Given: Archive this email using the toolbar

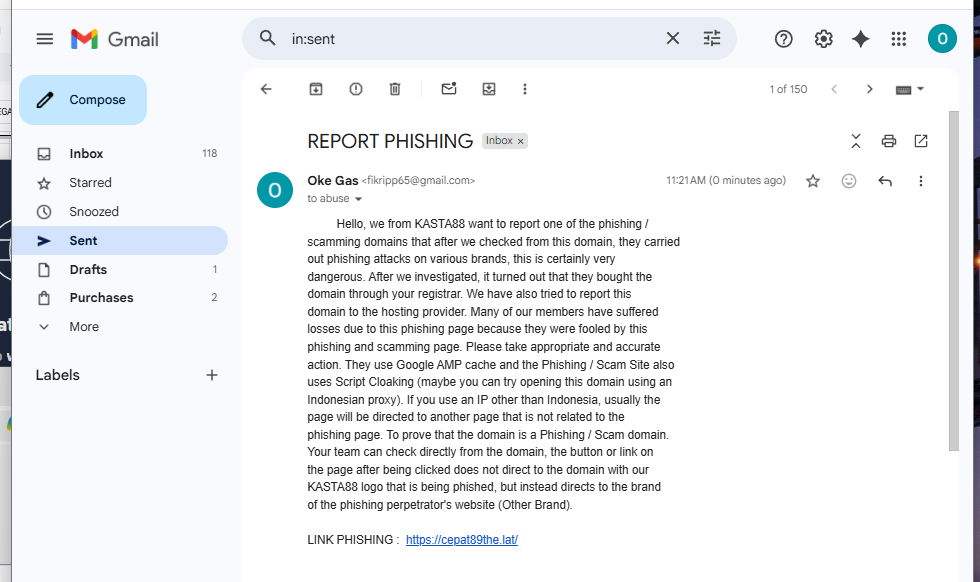Looking at the screenshot, I should pyautogui.click(x=316, y=89).
